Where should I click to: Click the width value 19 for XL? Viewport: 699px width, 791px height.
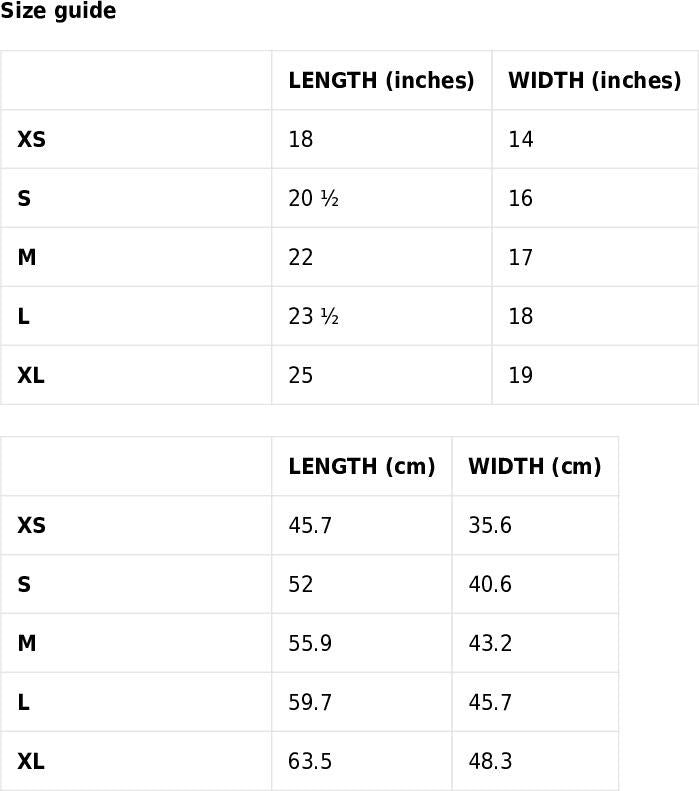521,375
